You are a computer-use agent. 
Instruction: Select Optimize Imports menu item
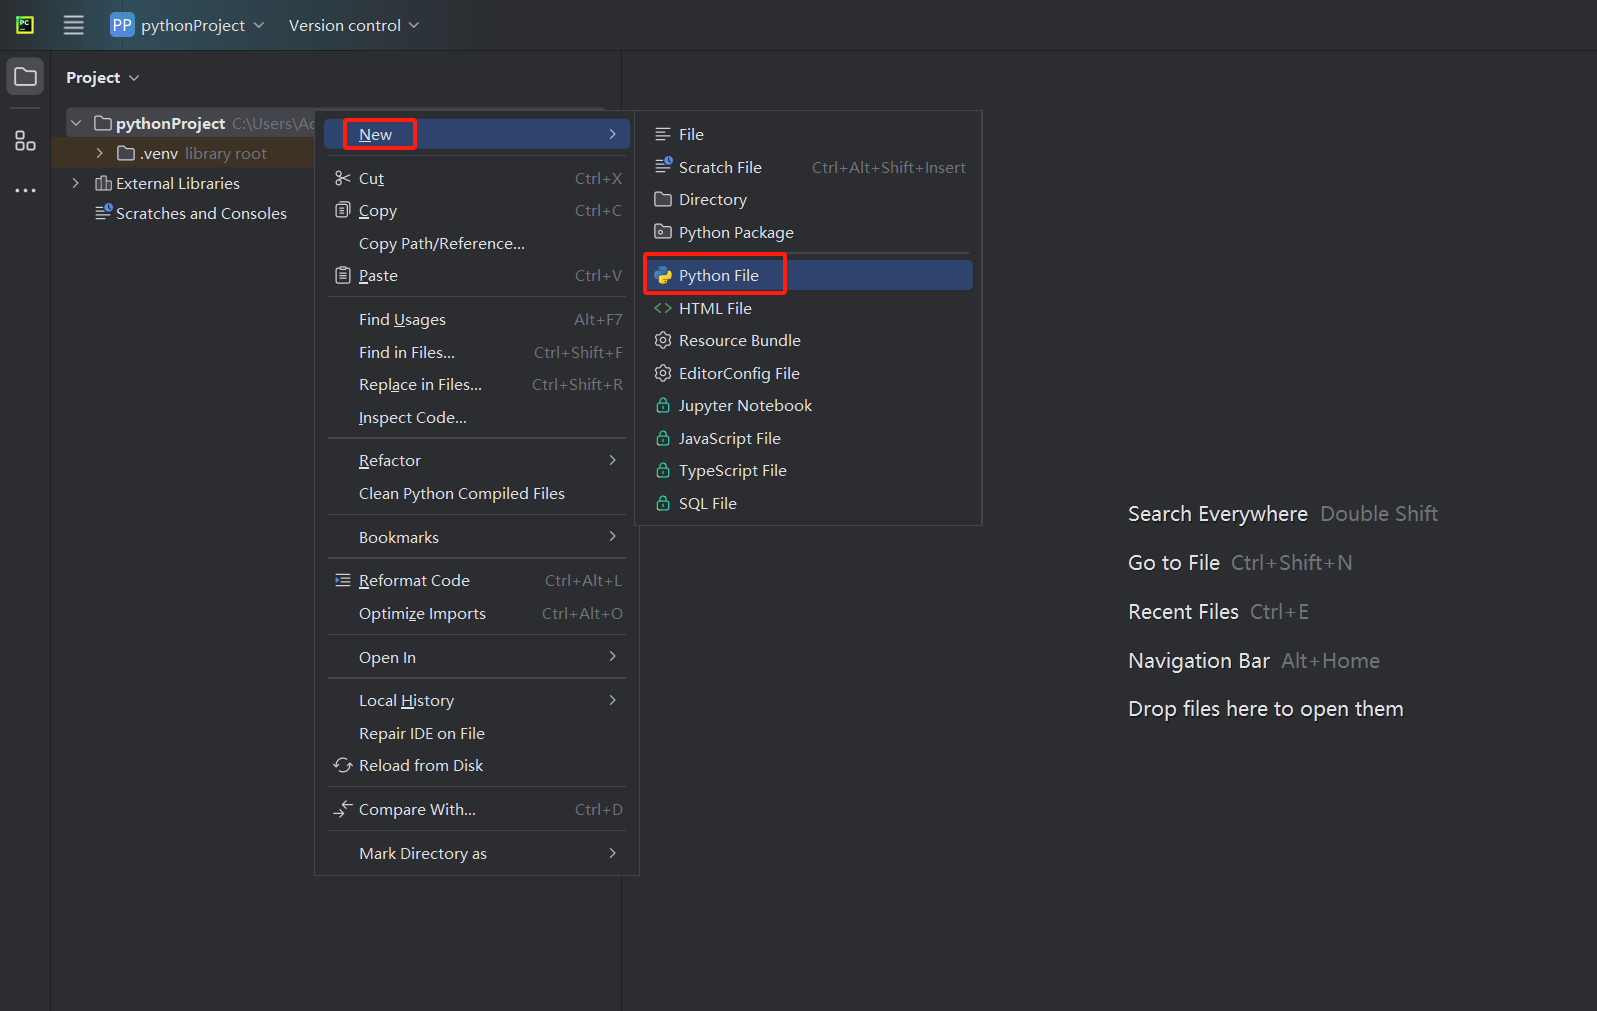pyautogui.click(x=477, y=613)
